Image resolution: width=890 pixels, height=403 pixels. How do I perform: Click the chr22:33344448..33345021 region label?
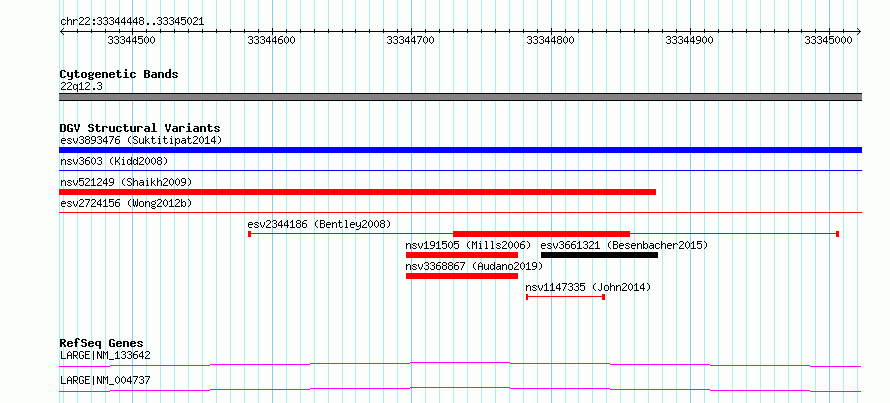tap(132, 22)
